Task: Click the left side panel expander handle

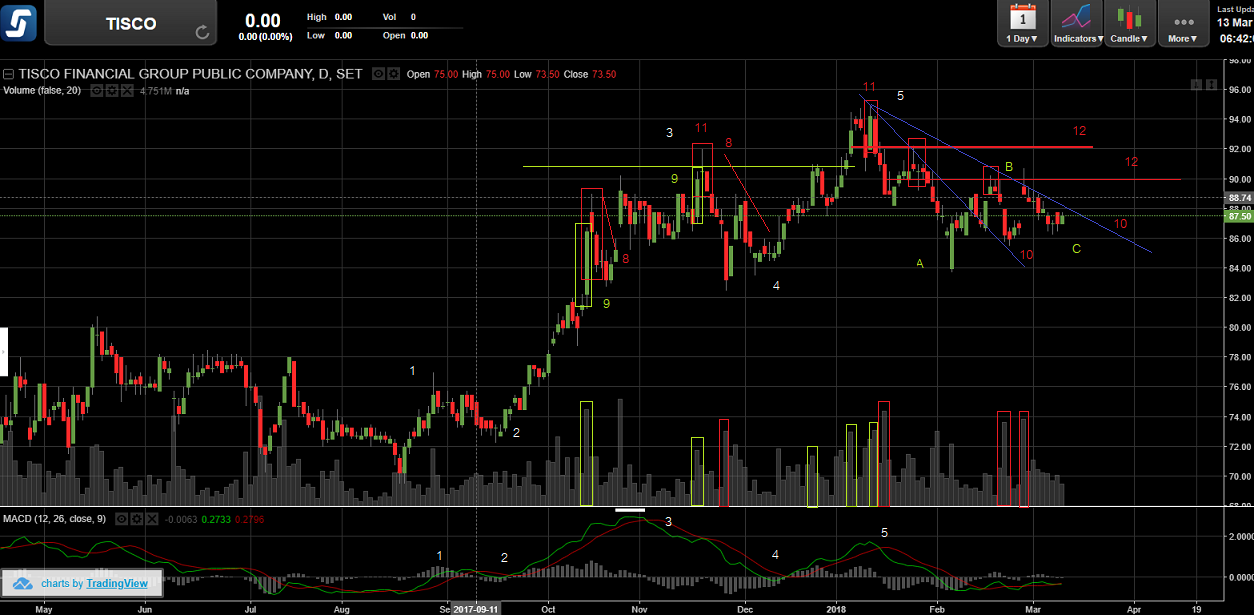Action: click(3, 354)
